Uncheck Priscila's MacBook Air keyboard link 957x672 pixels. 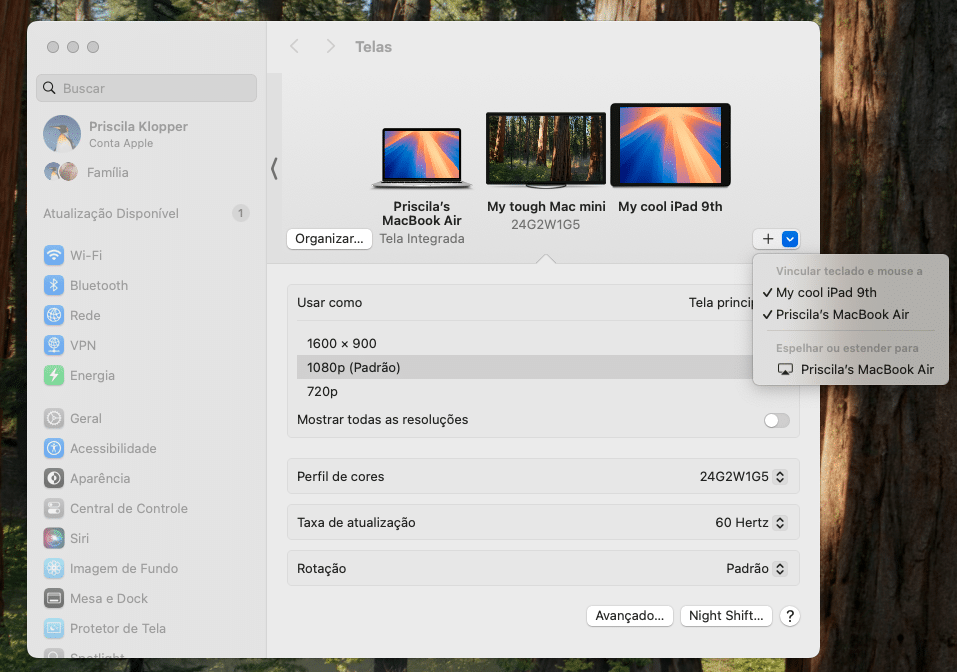[836, 314]
